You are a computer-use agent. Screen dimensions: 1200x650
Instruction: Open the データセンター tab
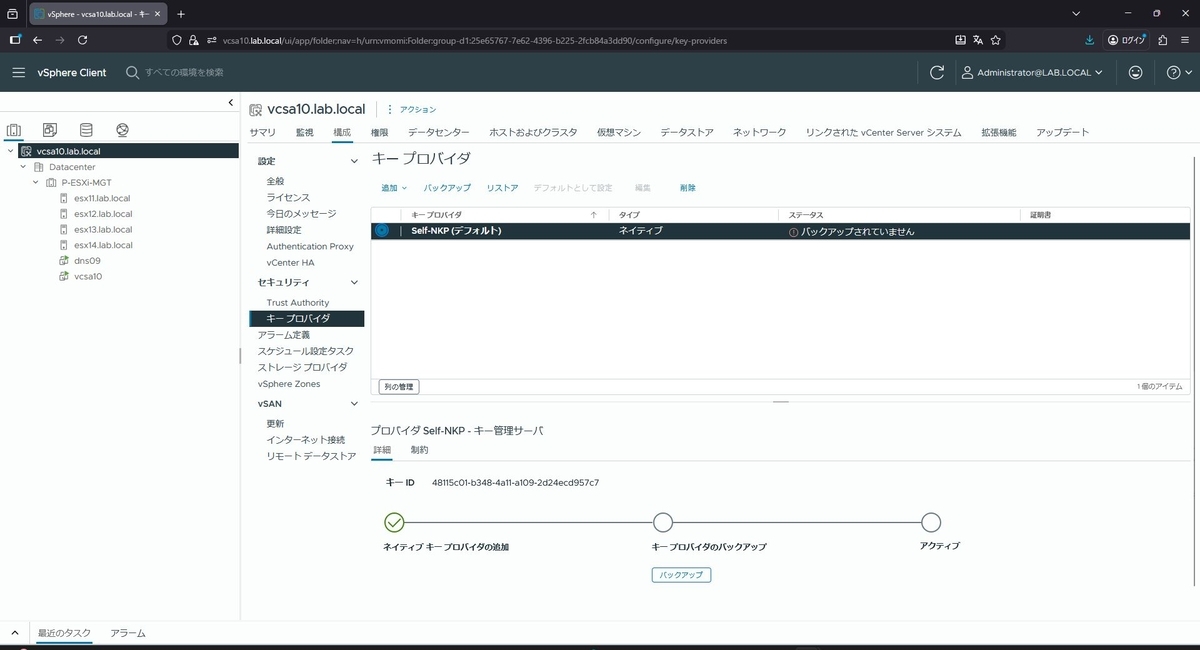[439, 132]
